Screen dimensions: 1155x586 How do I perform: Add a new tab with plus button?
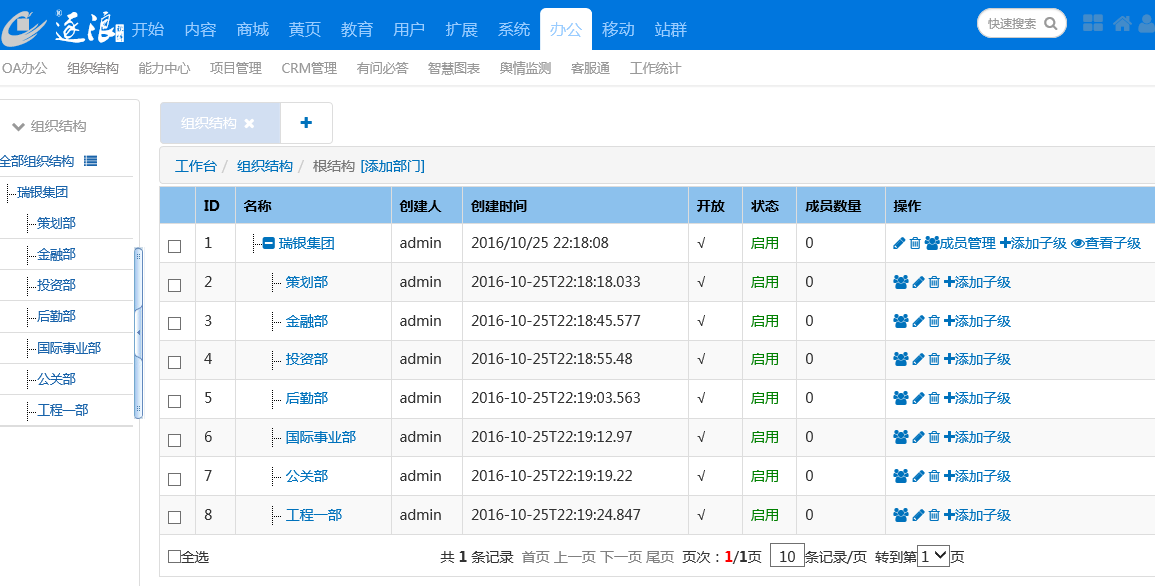[x=306, y=123]
